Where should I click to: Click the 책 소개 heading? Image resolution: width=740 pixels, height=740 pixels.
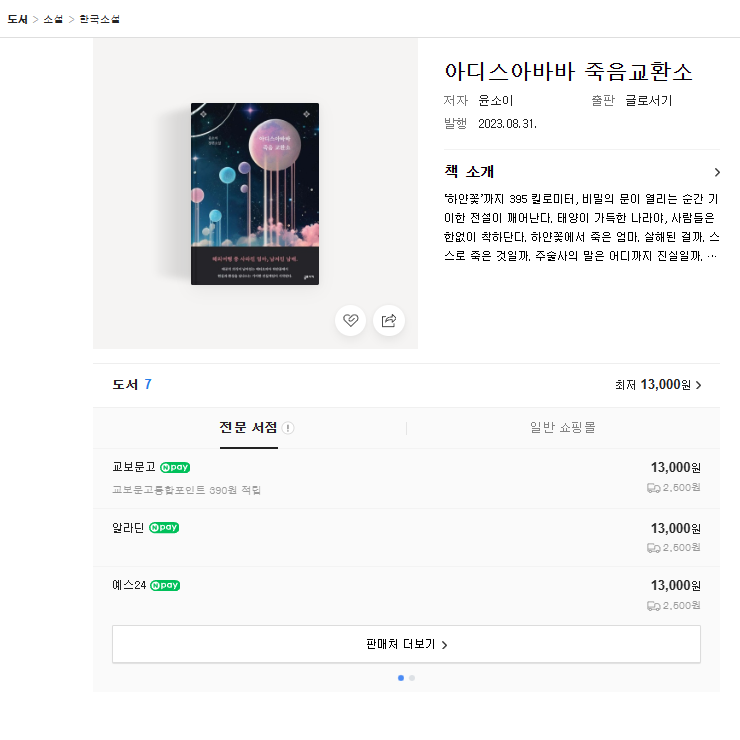tap(469, 171)
